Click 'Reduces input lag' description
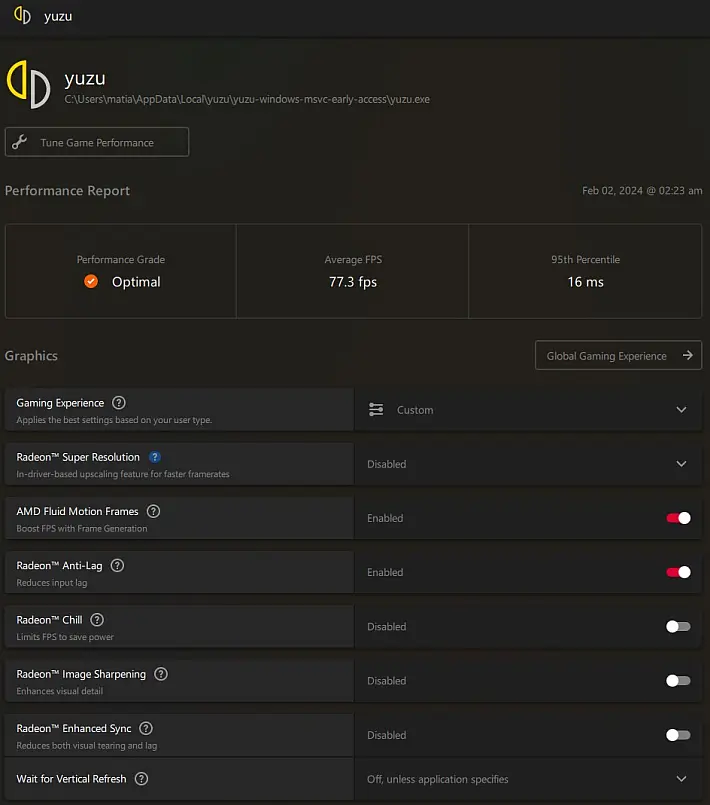The height and width of the screenshot is (805, 710). point(52,583)
